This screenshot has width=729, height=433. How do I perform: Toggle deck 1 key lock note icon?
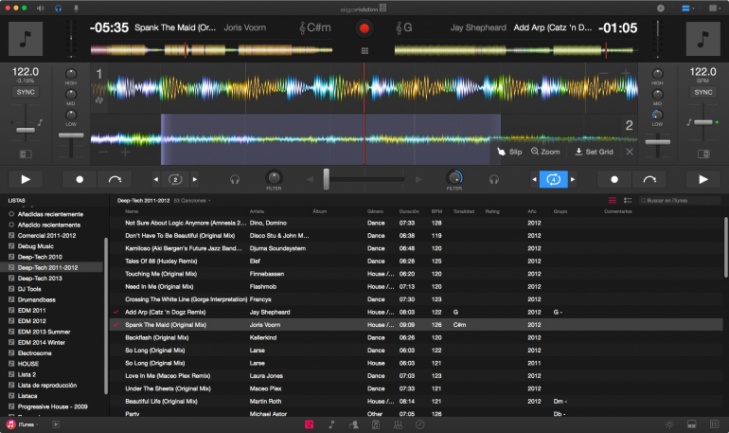40,122
